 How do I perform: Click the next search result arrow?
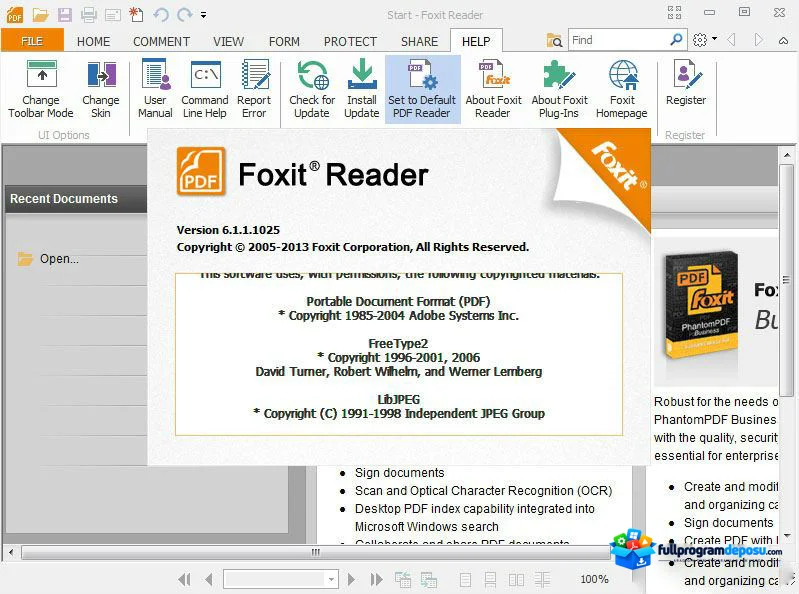758,40
